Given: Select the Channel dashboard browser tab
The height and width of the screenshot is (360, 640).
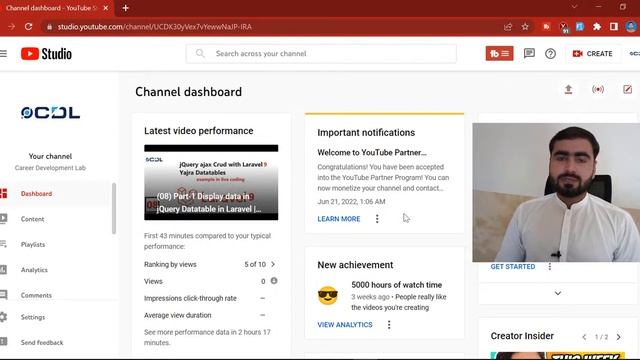Looking at the screenshot, I should (x=56, y=8).
